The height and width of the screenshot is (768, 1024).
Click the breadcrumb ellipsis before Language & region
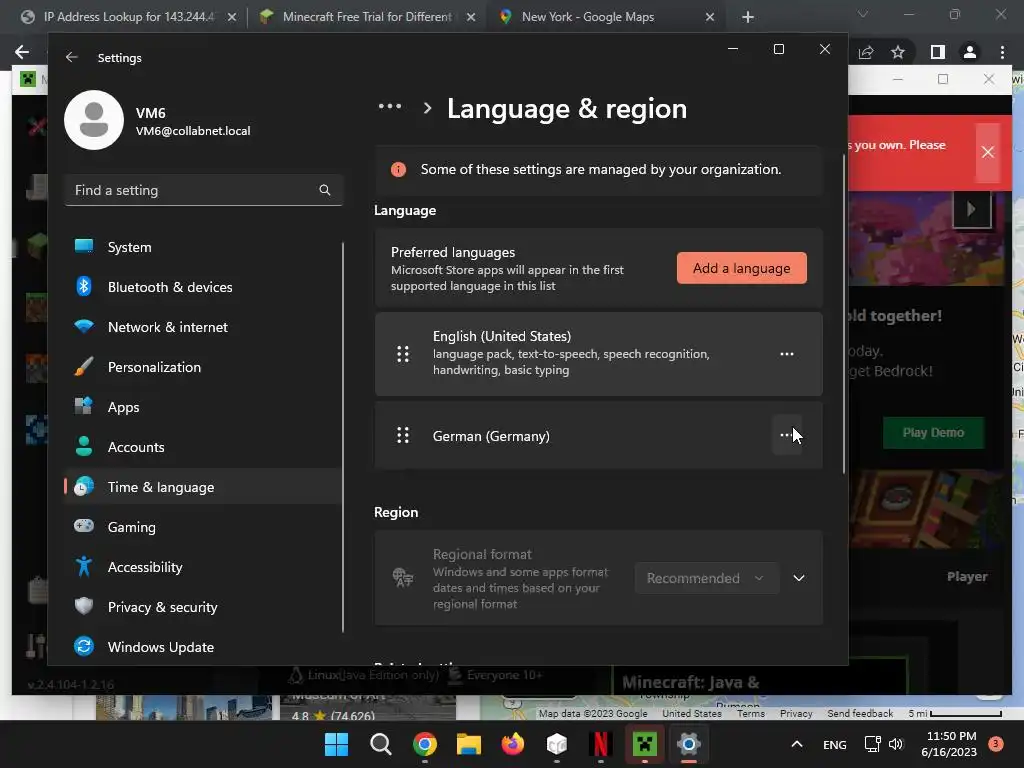click(390, 108)
